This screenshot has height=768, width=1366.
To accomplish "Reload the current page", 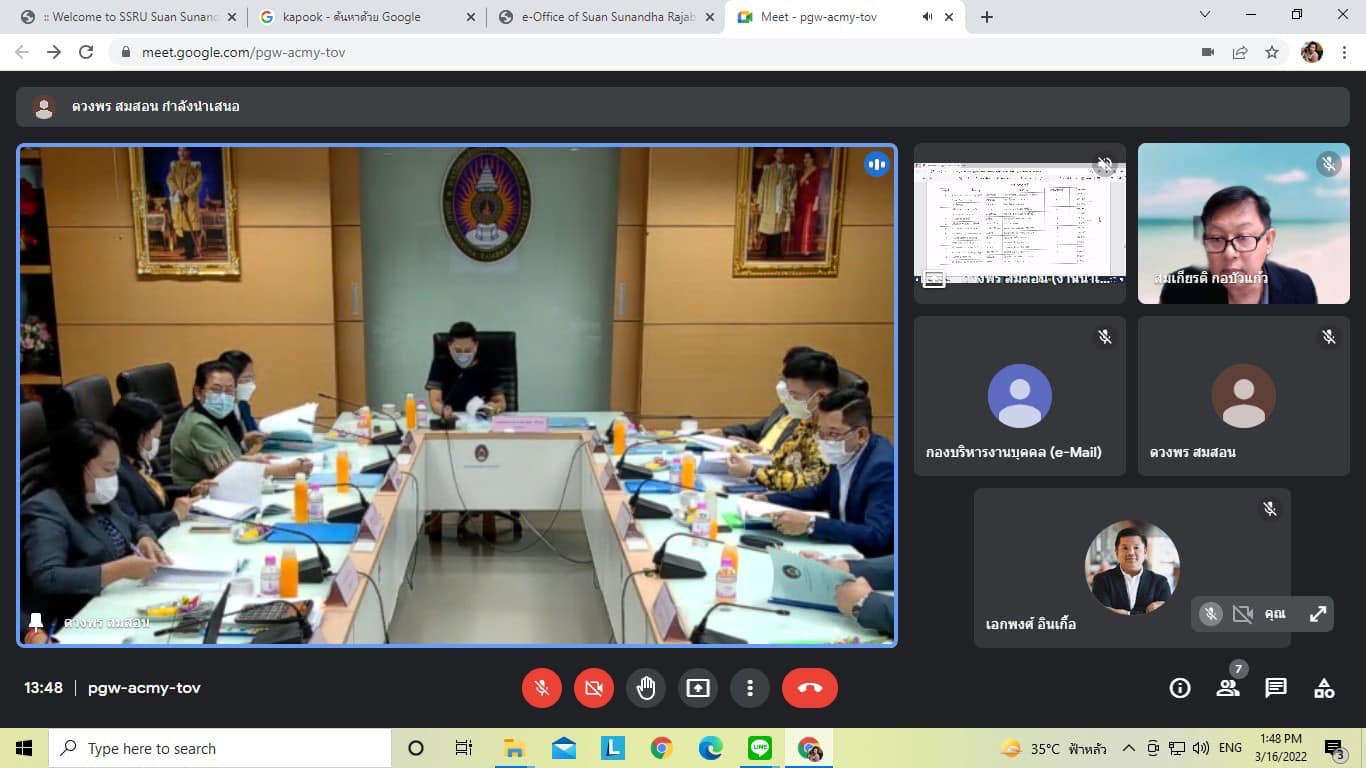I will [x=86, y=52].
